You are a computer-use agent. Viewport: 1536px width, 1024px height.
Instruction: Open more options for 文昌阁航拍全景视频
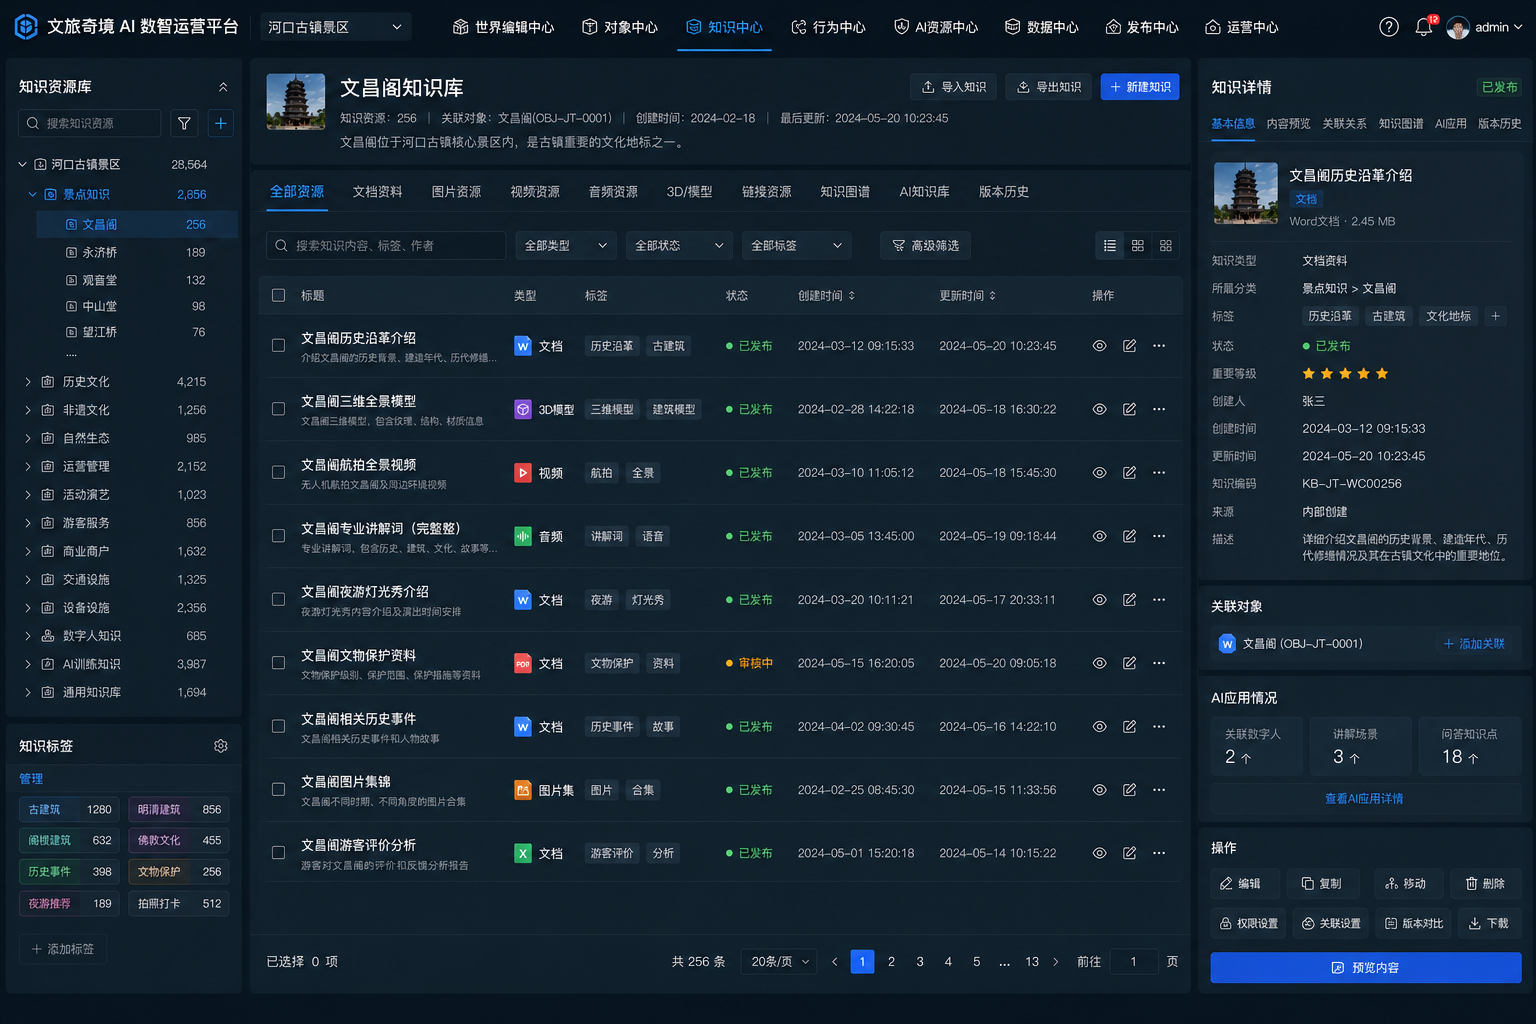(1159, 472)
